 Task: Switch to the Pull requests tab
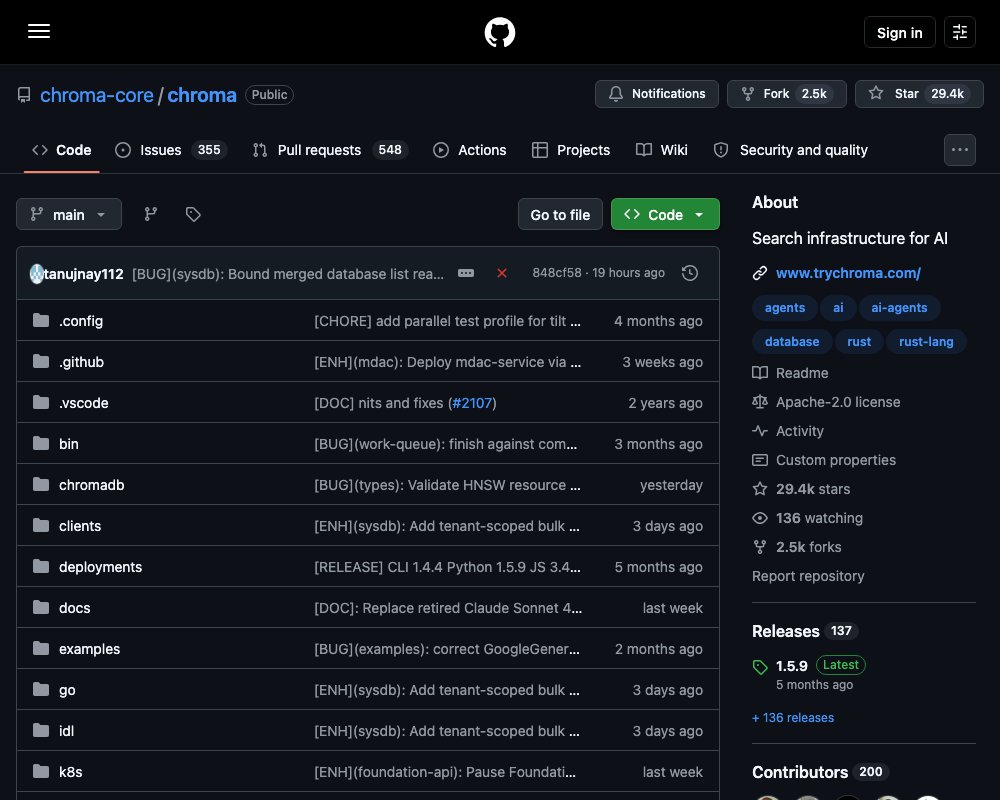pyautogui.click(x=330, y=150)
